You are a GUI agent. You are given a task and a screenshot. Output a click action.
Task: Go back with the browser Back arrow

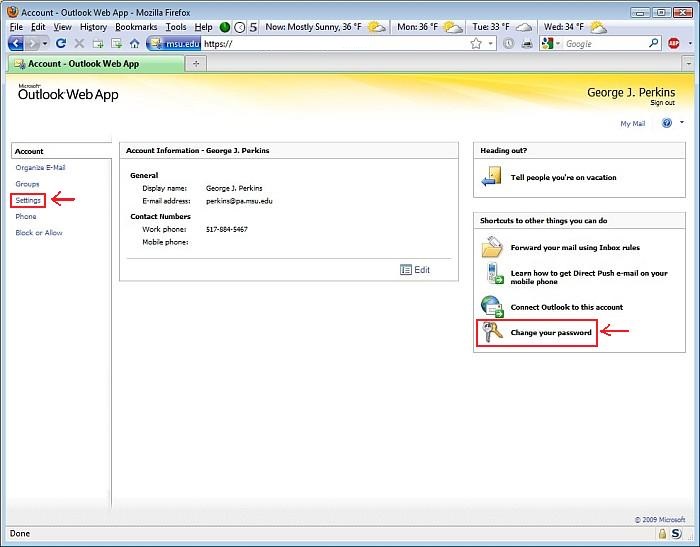tap(15, 43)
